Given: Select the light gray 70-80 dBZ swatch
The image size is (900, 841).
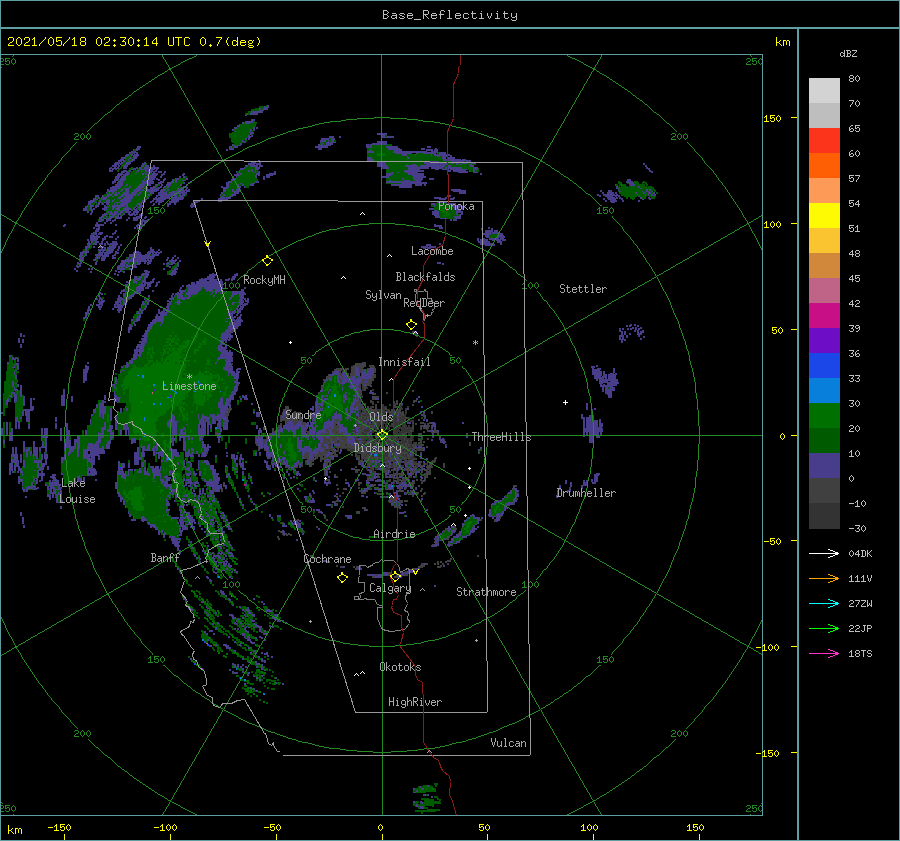Looking at the screenshot, I should (824, 91).
